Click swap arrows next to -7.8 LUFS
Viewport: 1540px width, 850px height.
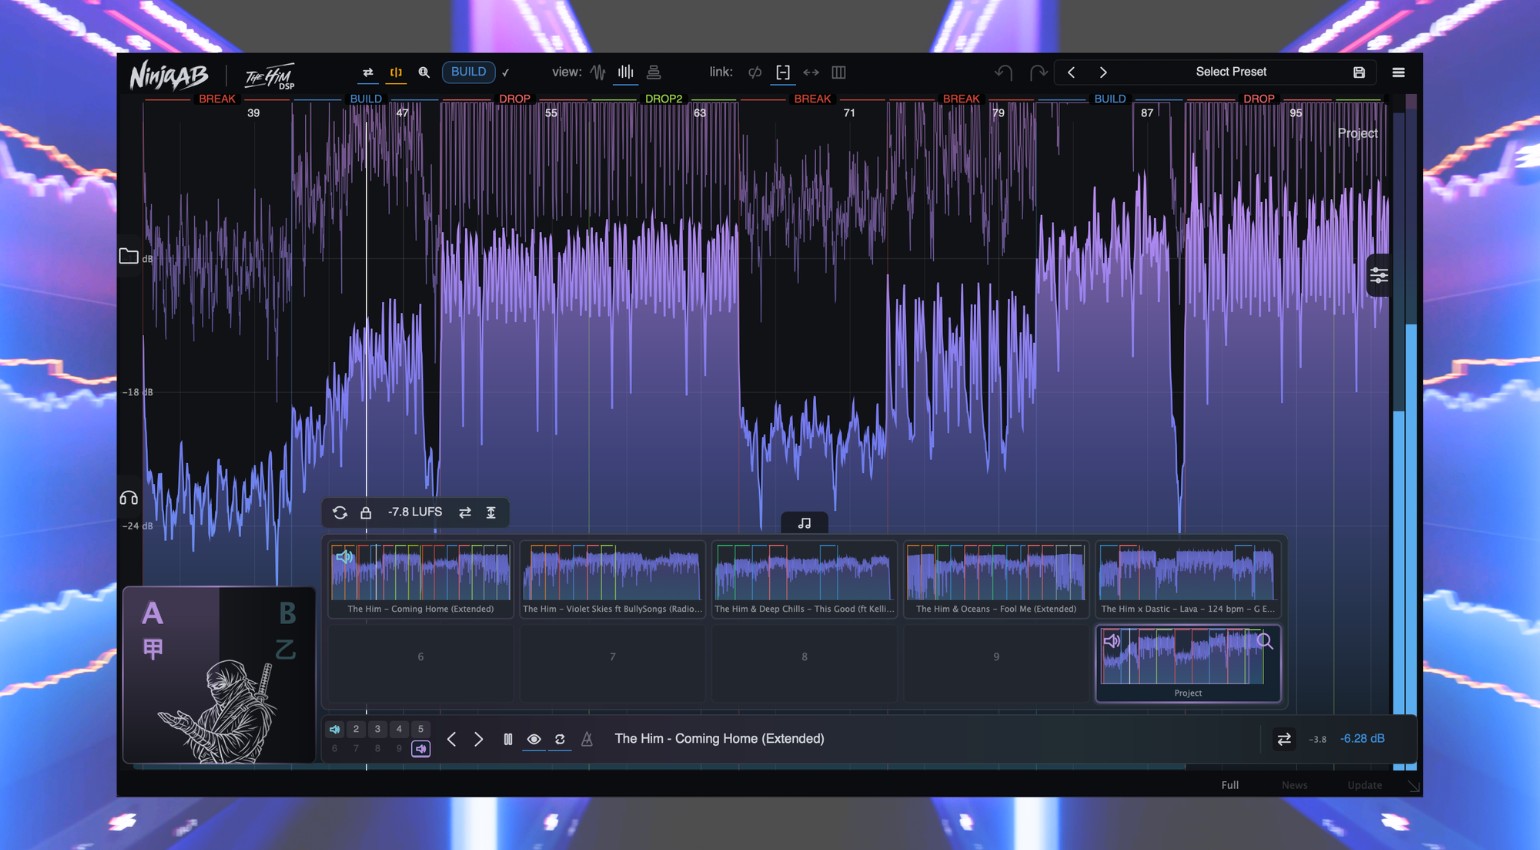pos(465,512)
